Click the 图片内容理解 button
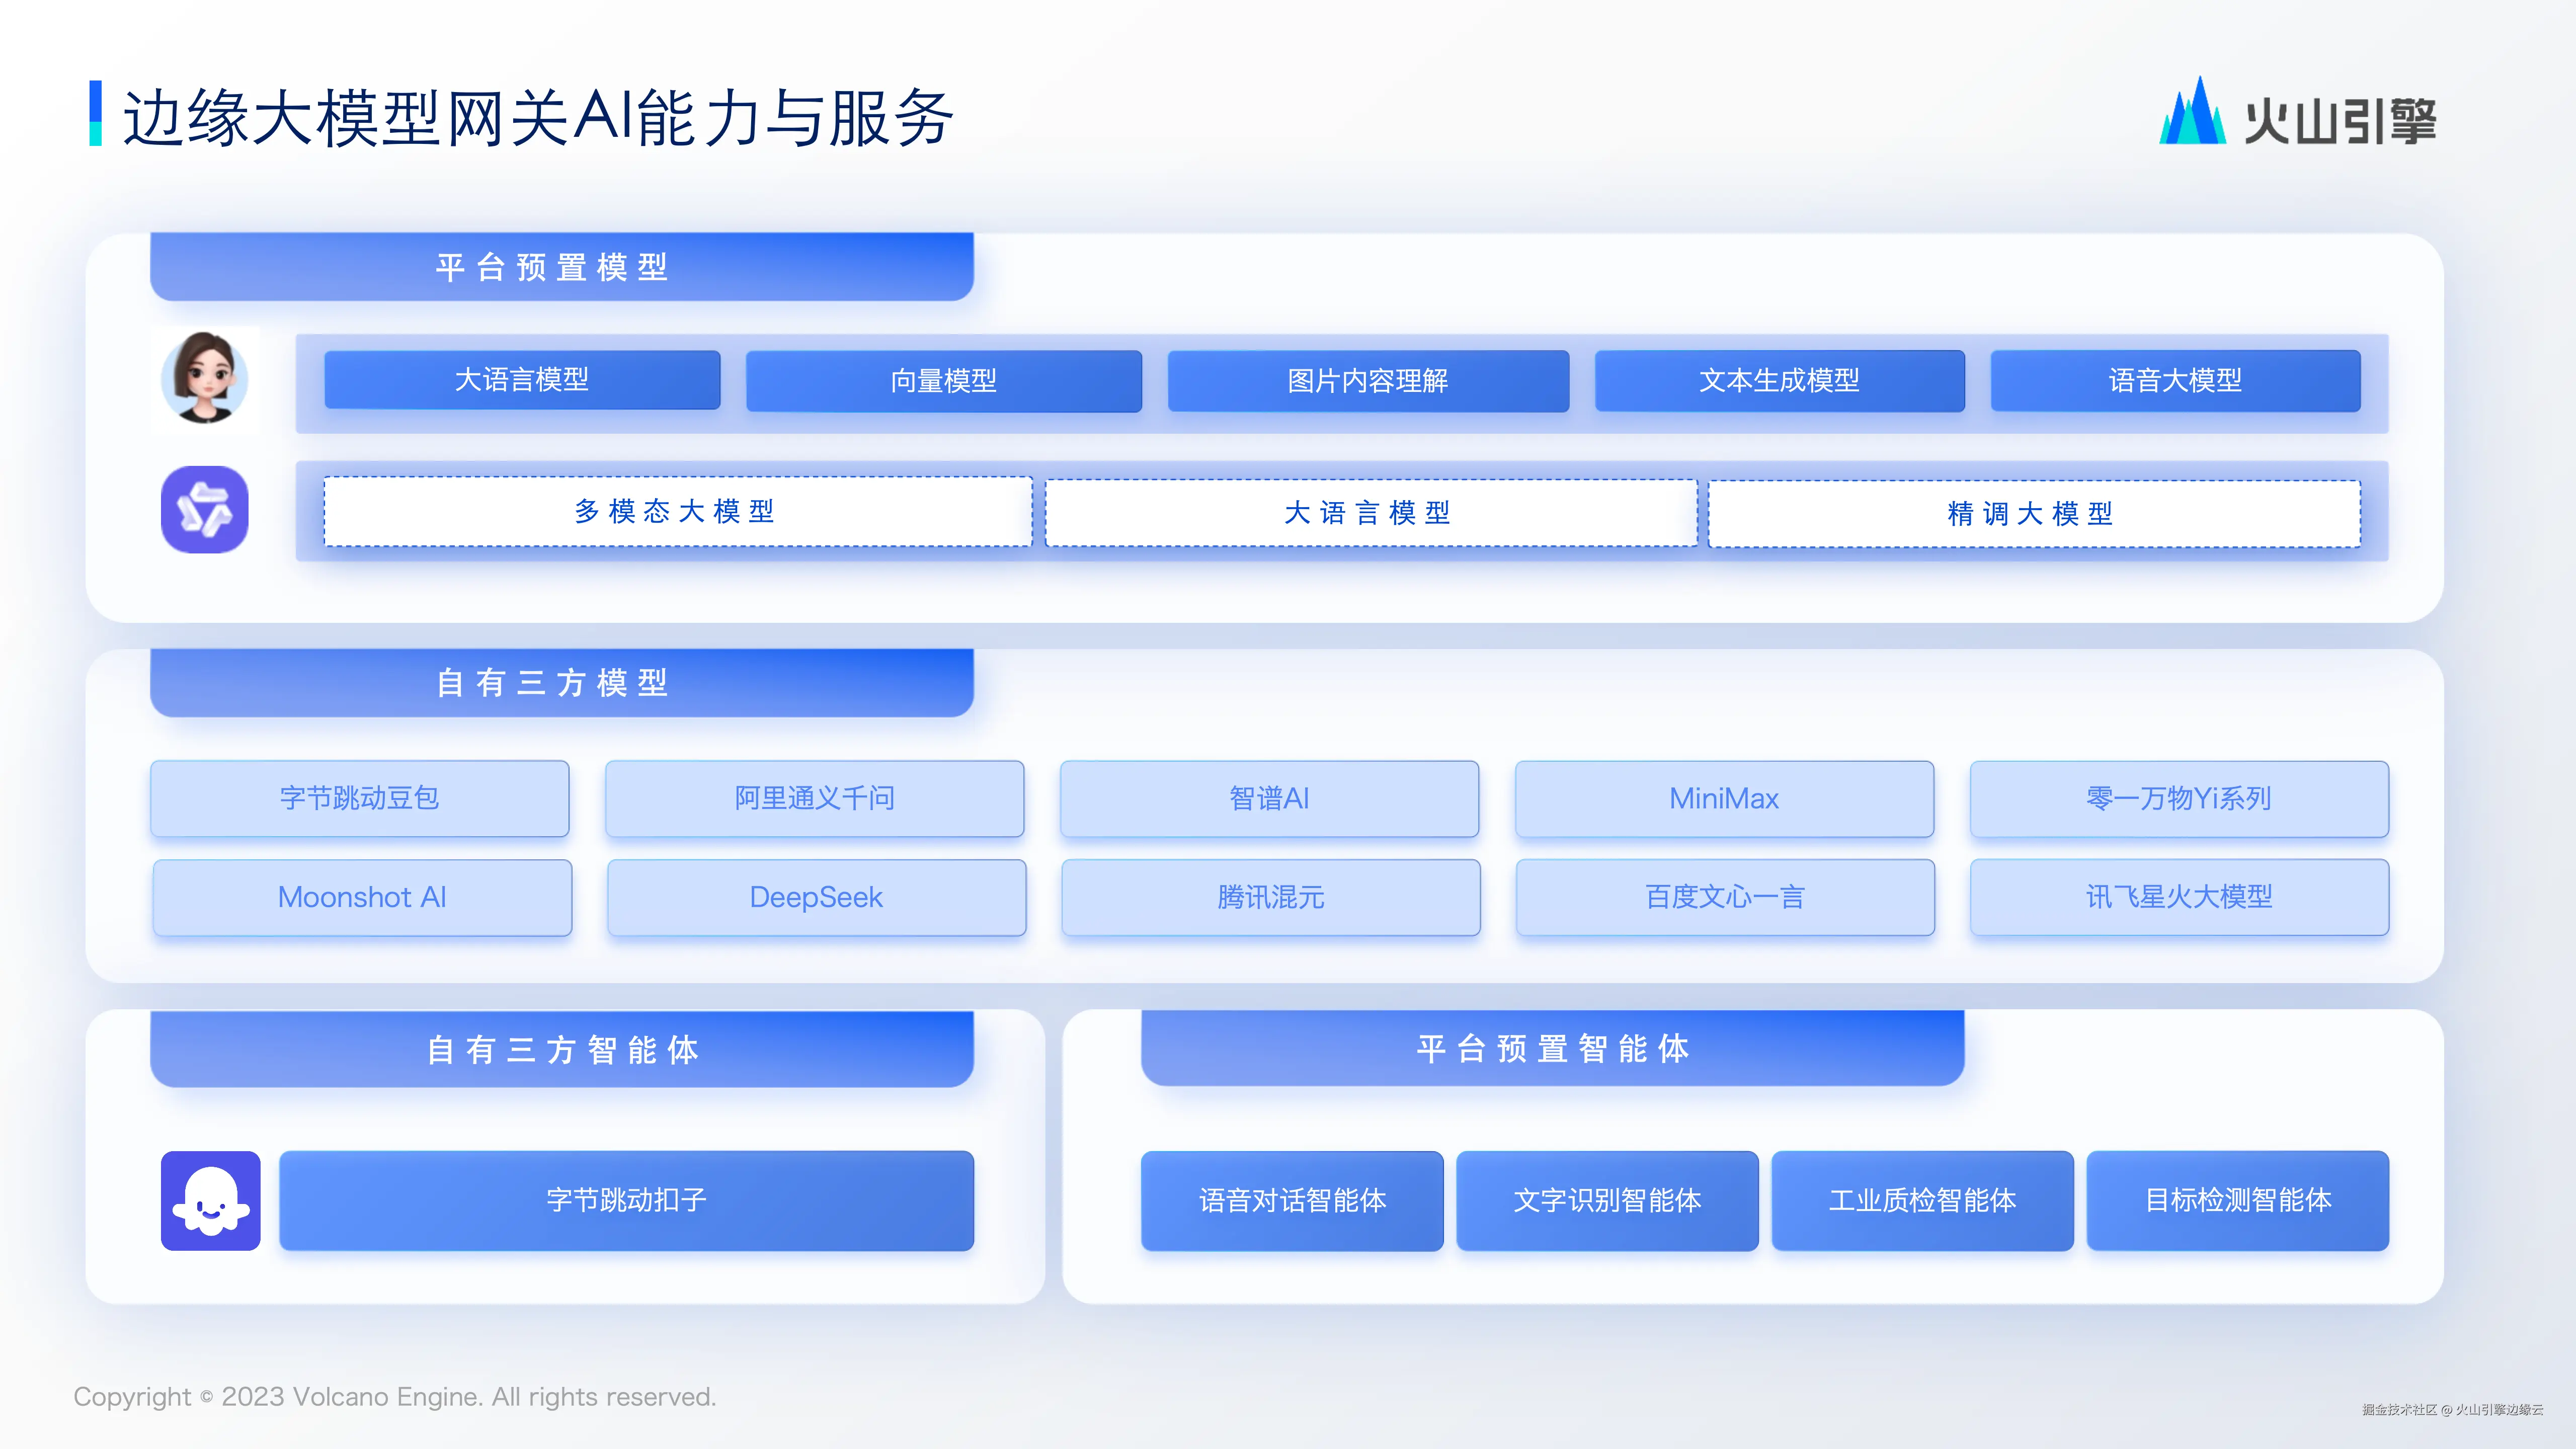The image size is (2576, 1449). [1367, 381]
